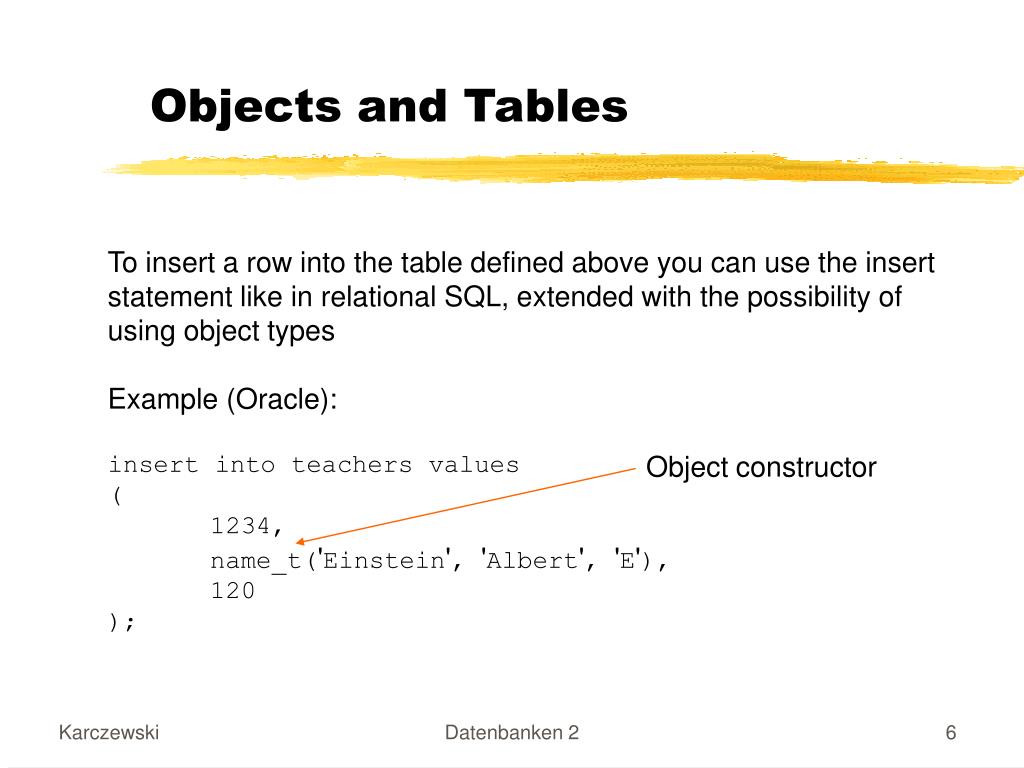Click the 'Albert' string literal
1024x768 pixels.
pyautogui.click(x=532, y=561)
